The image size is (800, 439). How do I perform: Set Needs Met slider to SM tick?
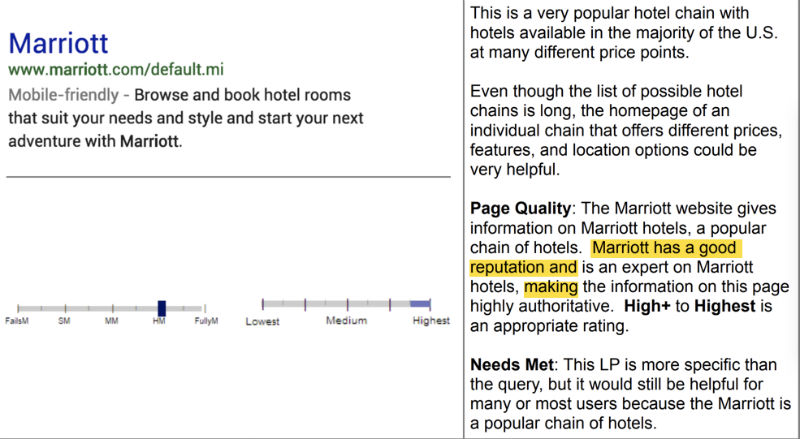65,308
